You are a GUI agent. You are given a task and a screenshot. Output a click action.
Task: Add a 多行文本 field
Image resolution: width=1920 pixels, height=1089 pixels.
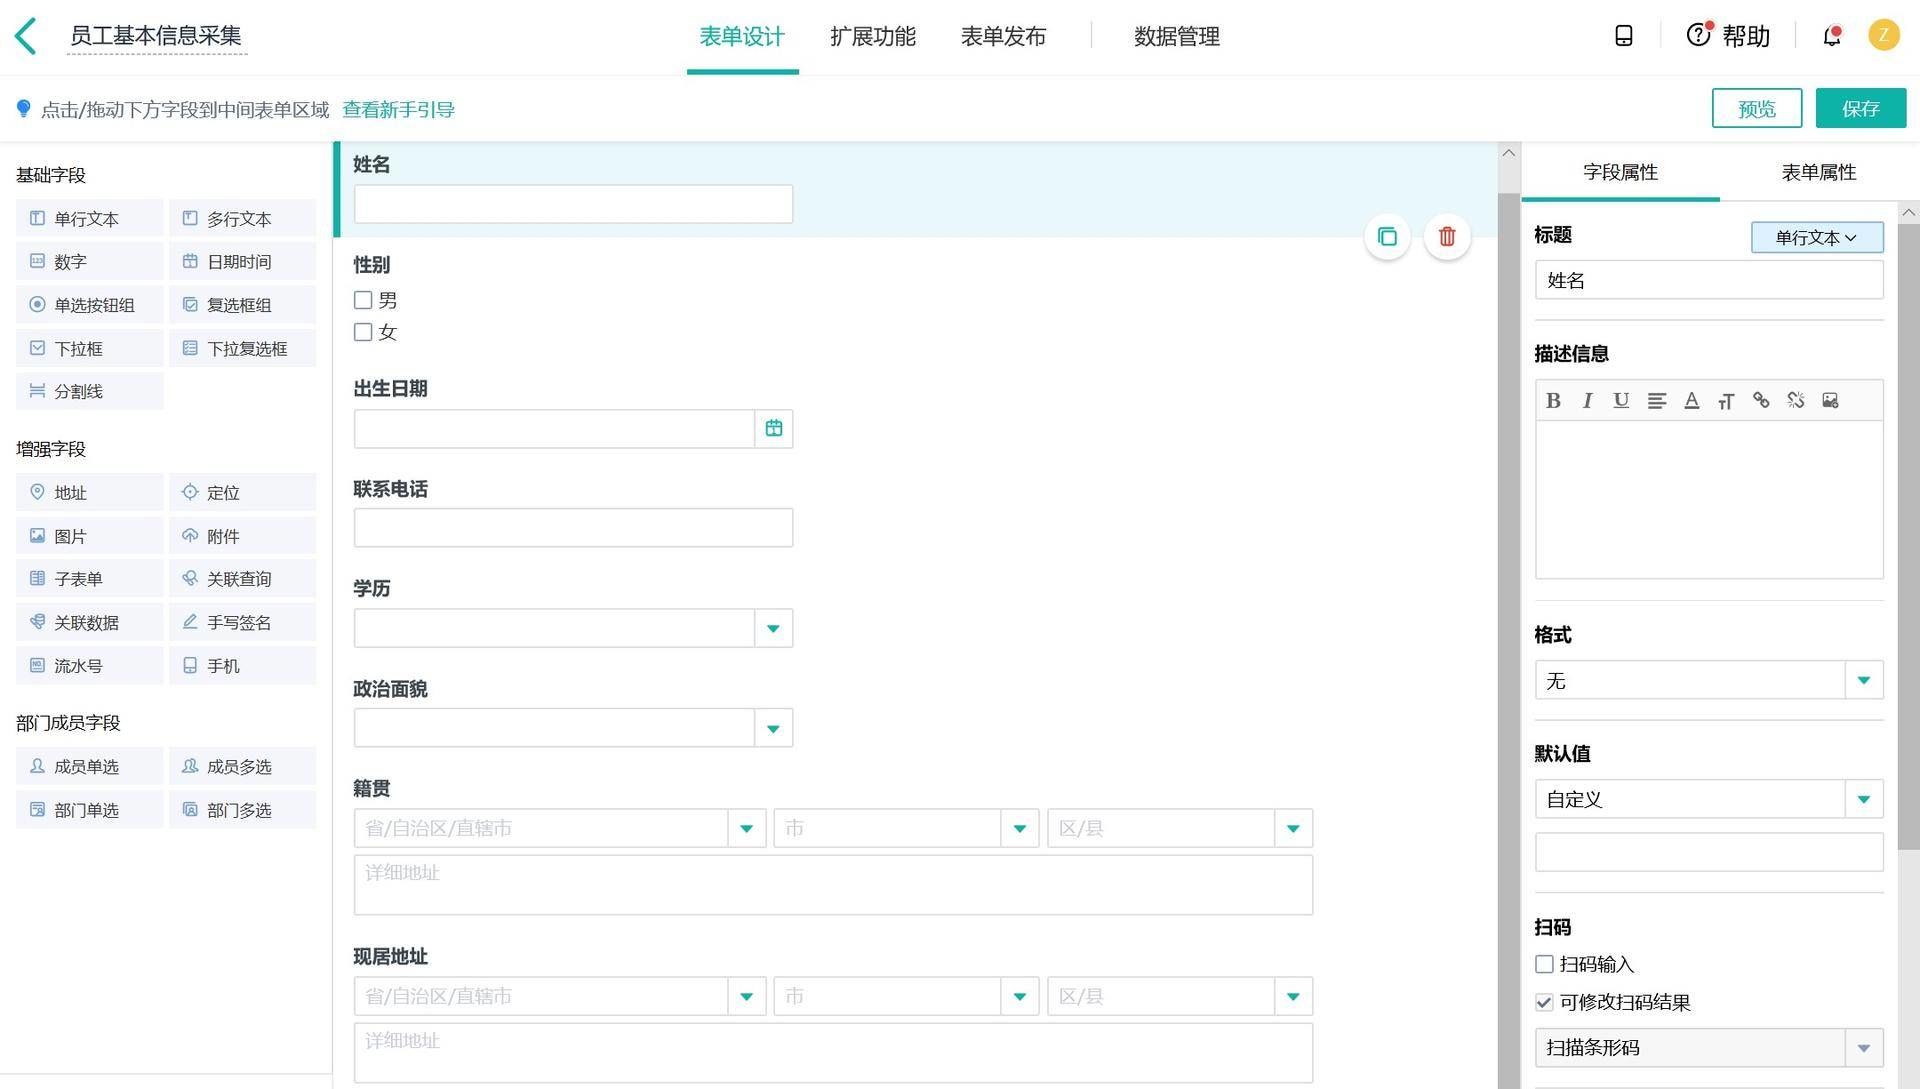pyautogui.click(x=242, y=218)
